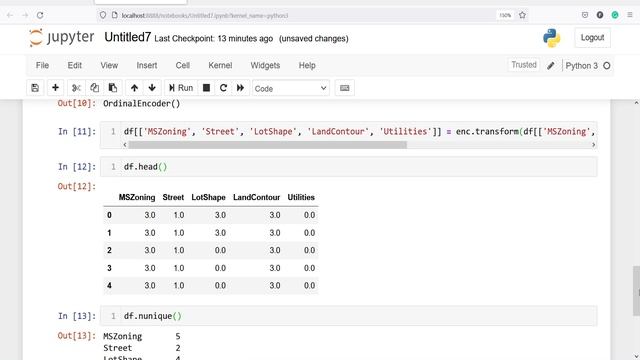Click the In [13] cell prompt
Image resolution: width=640 pixels, height=360 pixels.
[x=76, y=316]
